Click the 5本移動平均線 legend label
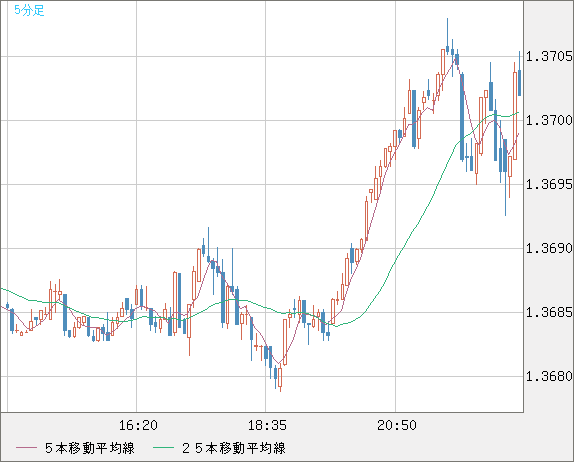 tap(90, 448)
